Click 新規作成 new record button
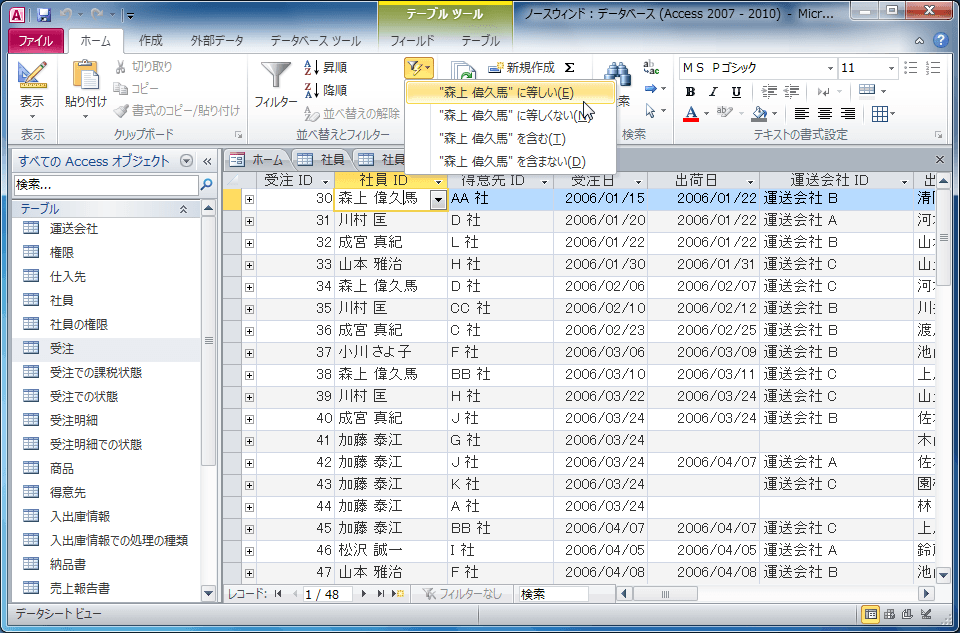The width and height of the screenshot is (960, 633). [x=522, y=67]
